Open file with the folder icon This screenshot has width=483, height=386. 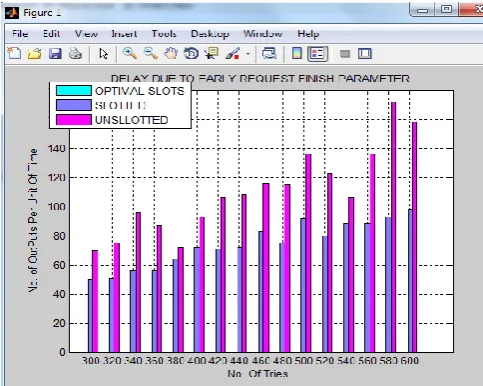click(34, 54)
